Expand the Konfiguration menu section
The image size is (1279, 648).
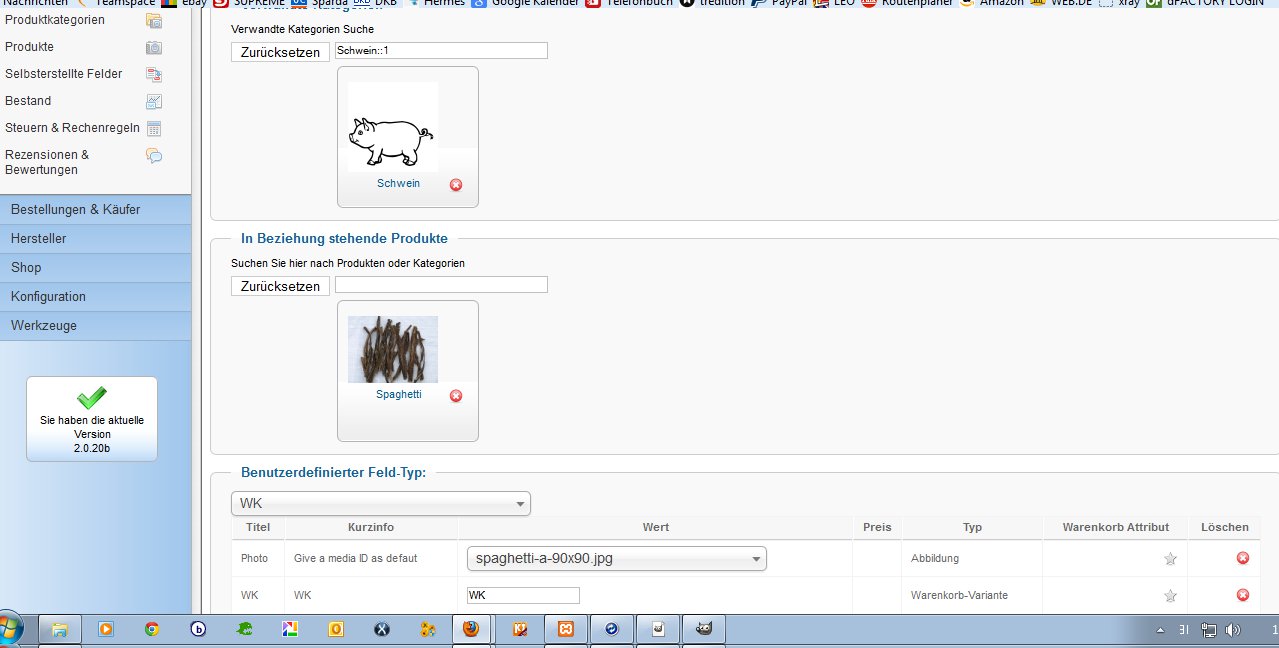click(95, 297)
